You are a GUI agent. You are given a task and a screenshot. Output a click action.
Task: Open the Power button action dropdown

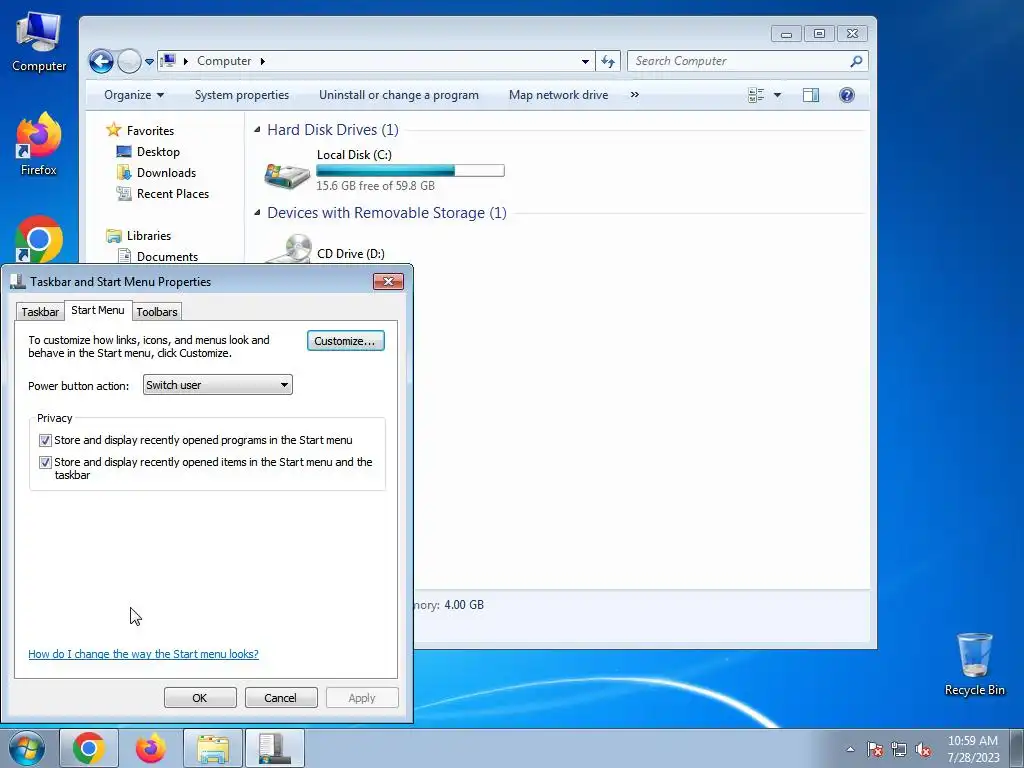(x=217, y=385)
